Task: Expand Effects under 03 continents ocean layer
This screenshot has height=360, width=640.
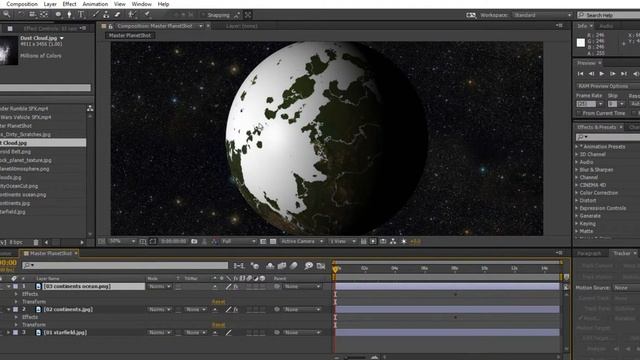Action: [x=16, y=294]
